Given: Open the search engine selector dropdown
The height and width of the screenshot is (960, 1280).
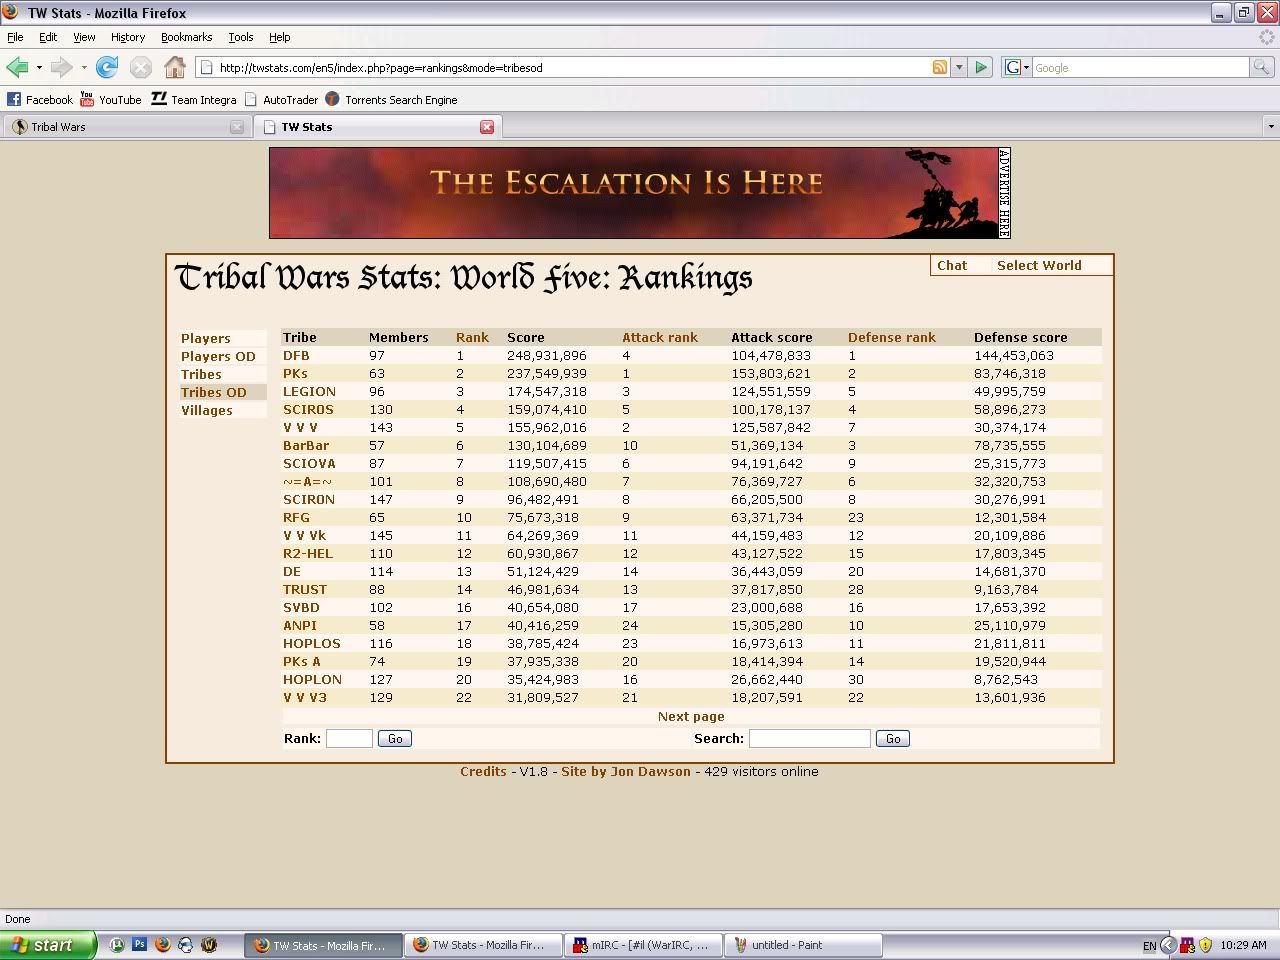Looking at the screenshot, I should pos(1017,67).
